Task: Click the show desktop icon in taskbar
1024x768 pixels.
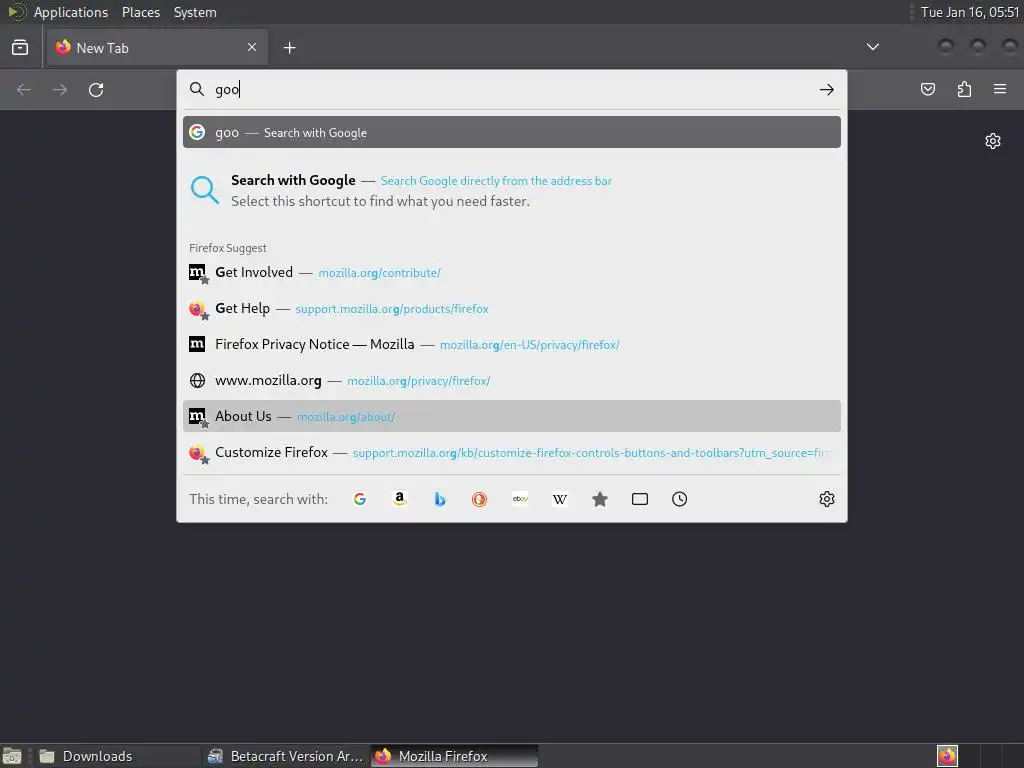Action: pyautogui.click(x=12, y=756)
